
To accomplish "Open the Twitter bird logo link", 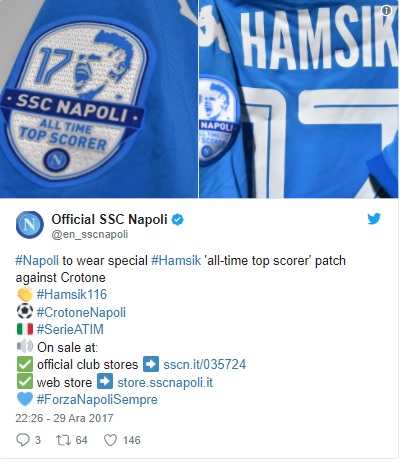I will [374, 219].
